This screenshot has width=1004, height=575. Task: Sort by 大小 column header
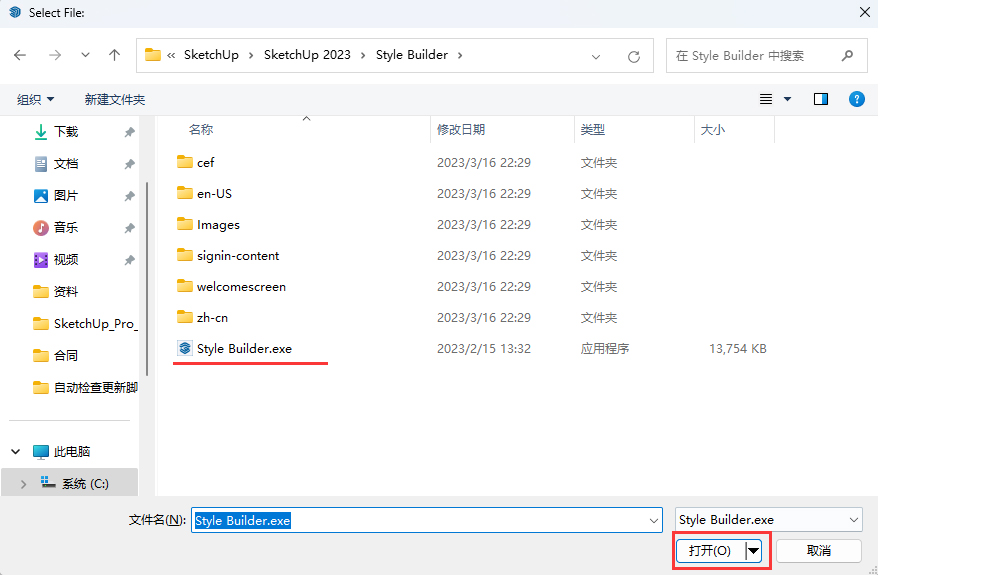point(713,129)
